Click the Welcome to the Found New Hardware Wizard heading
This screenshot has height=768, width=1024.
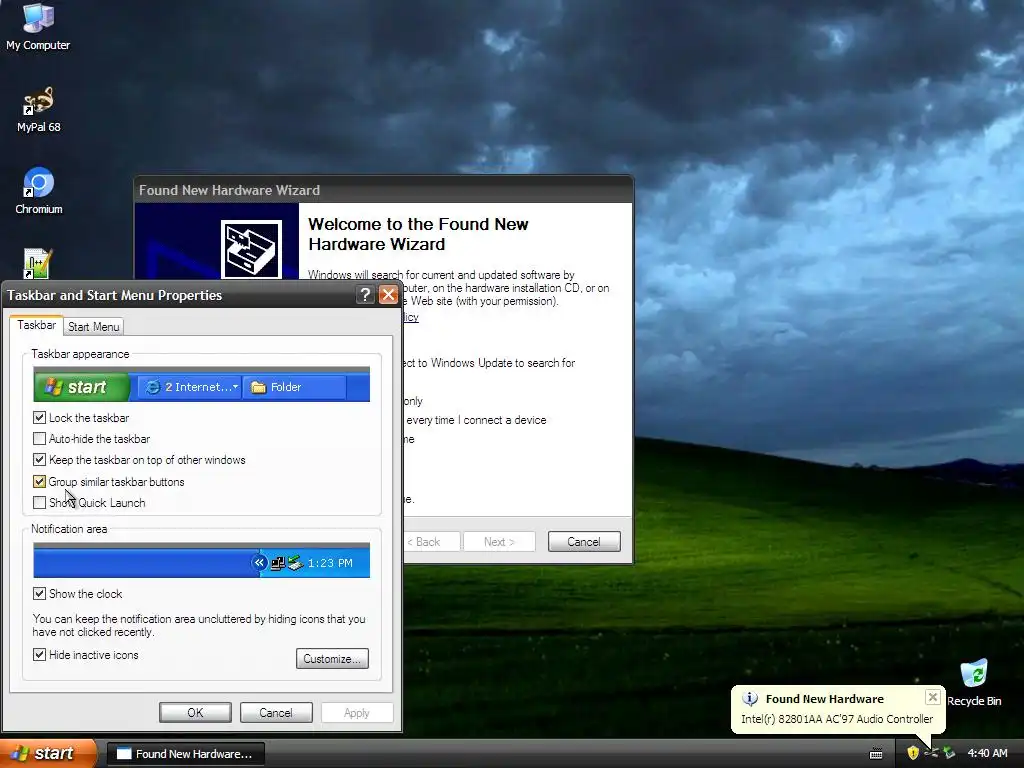click(418, 234)
